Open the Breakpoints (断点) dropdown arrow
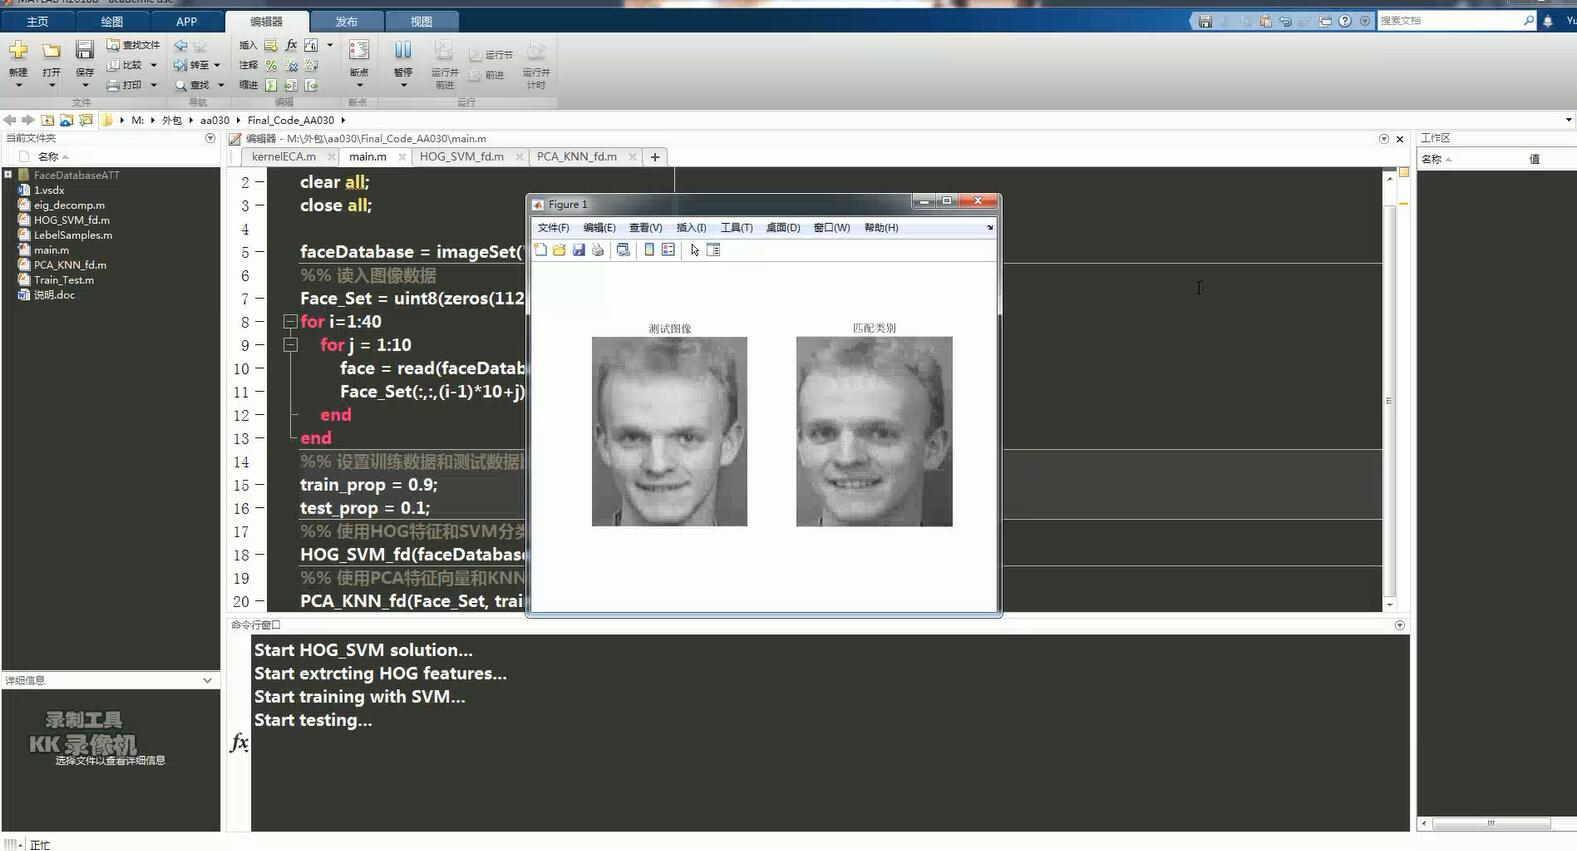The image size is (1577, 851). [x=359, y=86]
